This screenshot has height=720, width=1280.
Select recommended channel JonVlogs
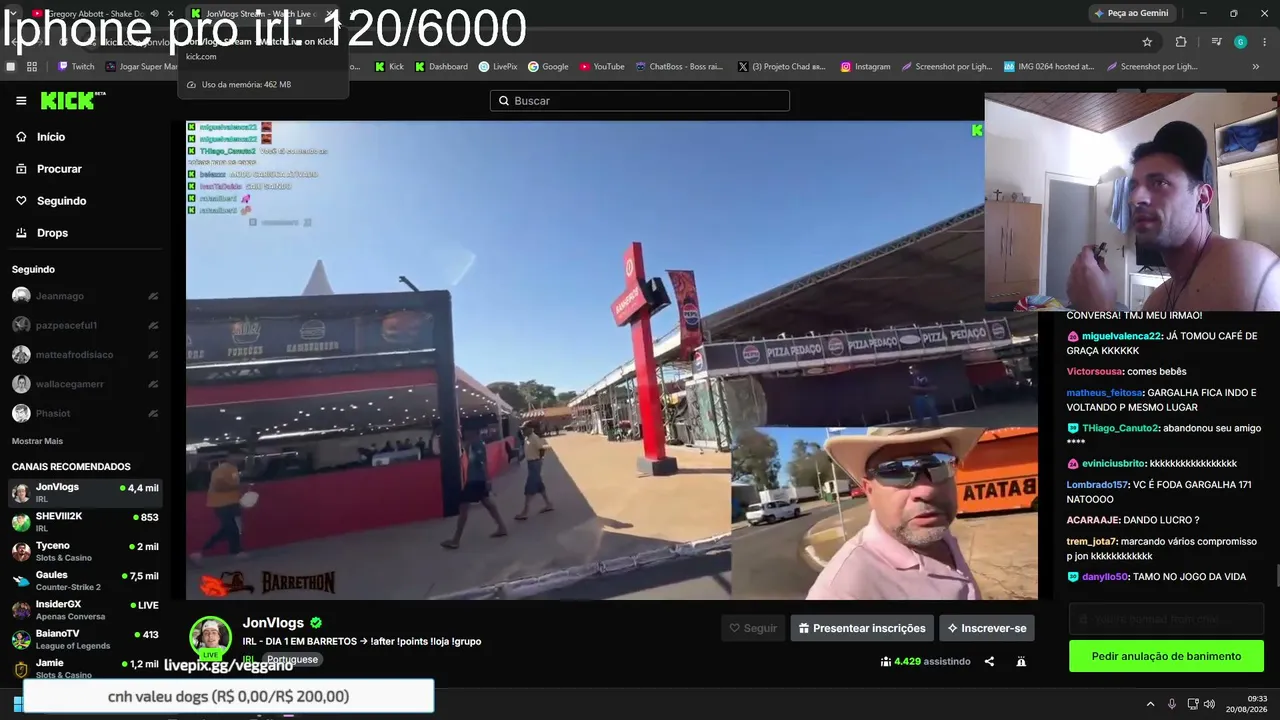(x=85, y=492)
